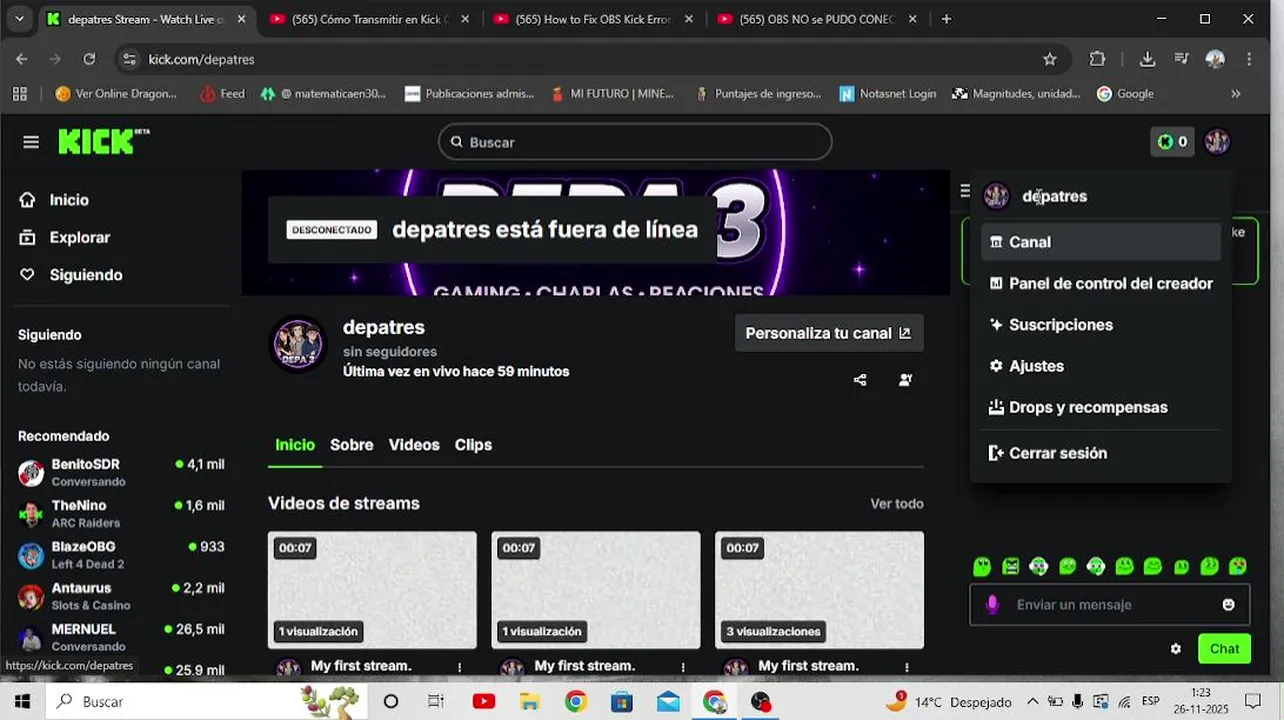Insert the first green emote in the chat row
Image resolution: width=1284 pixels, height=720 pixels.
click(982, 567)
